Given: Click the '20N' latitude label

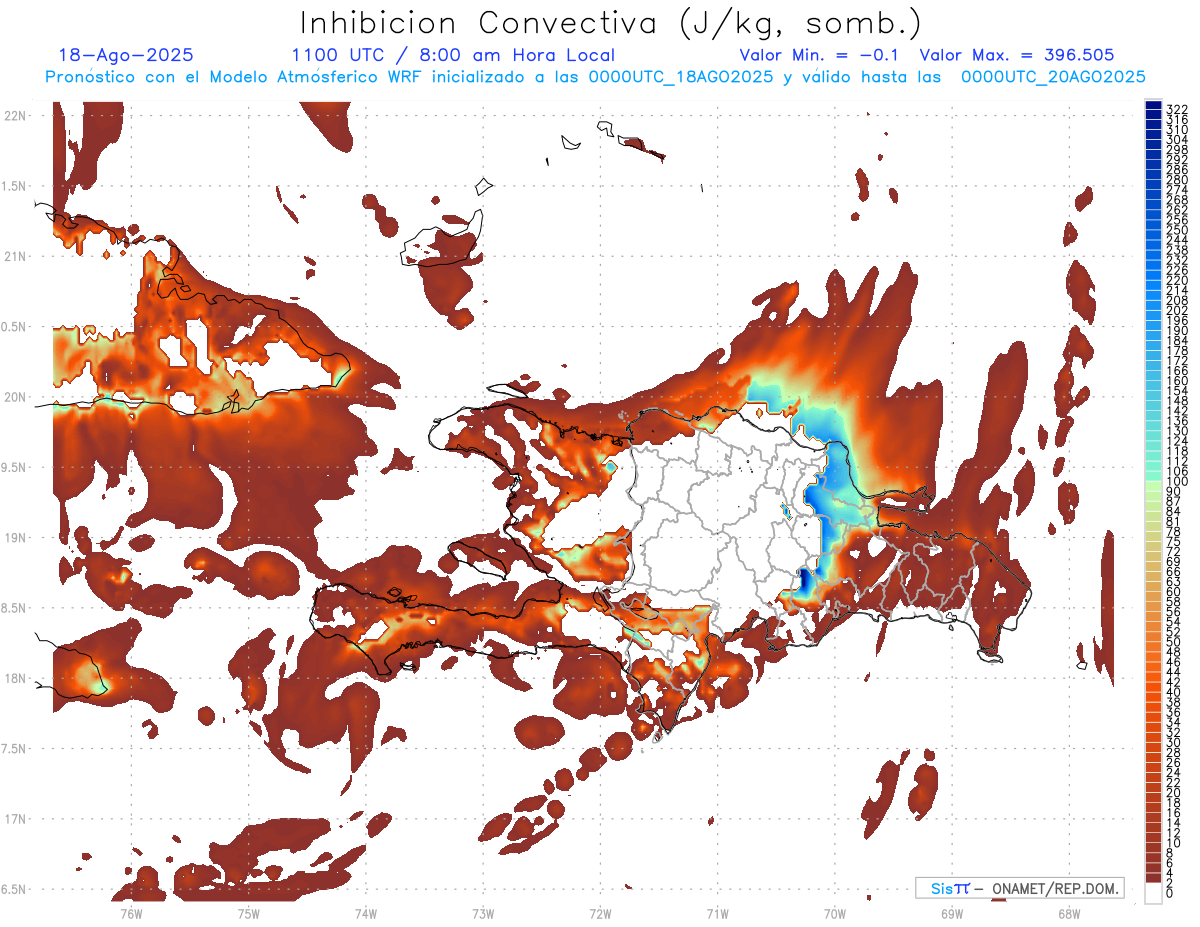Looking at the screenshot, I should click(x=15, y=397).
